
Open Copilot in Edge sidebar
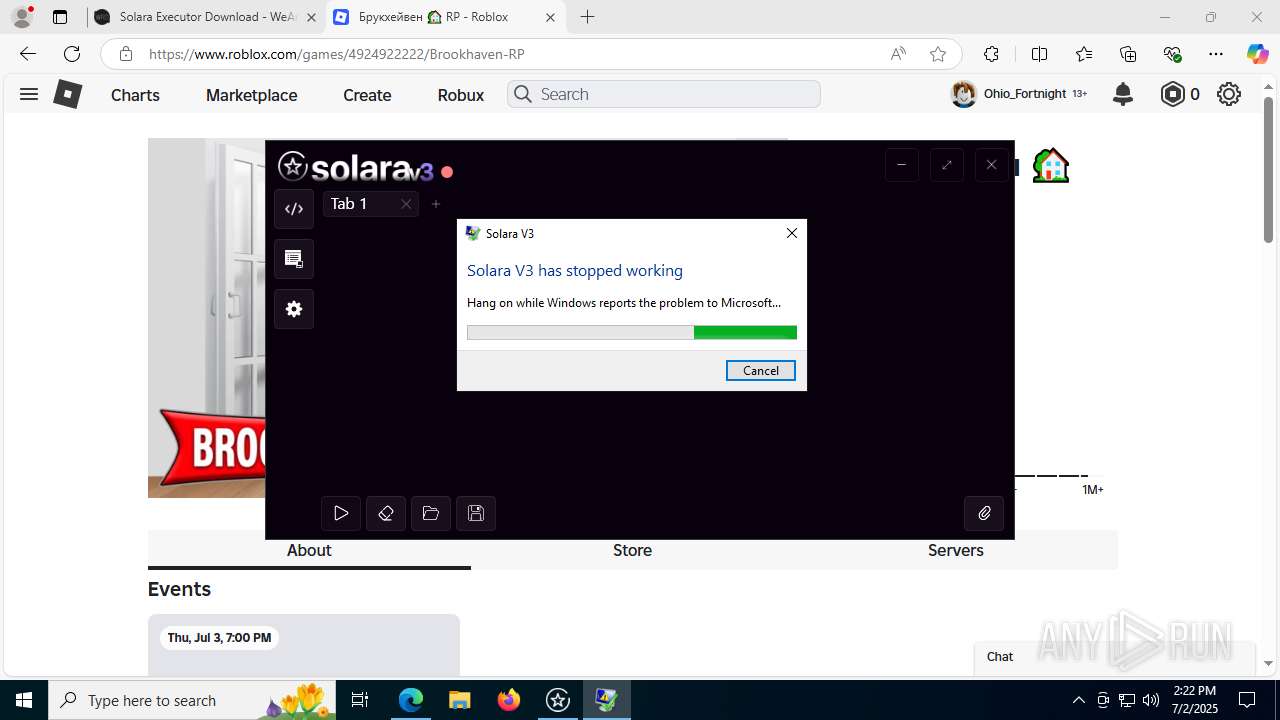(1257, 54)
